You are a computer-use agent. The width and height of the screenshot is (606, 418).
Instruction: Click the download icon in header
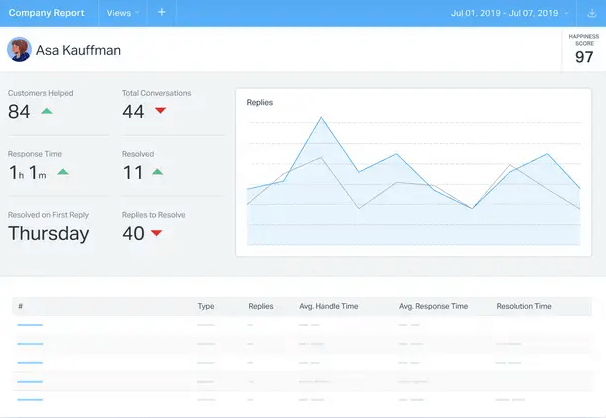[x=591, y=13]
